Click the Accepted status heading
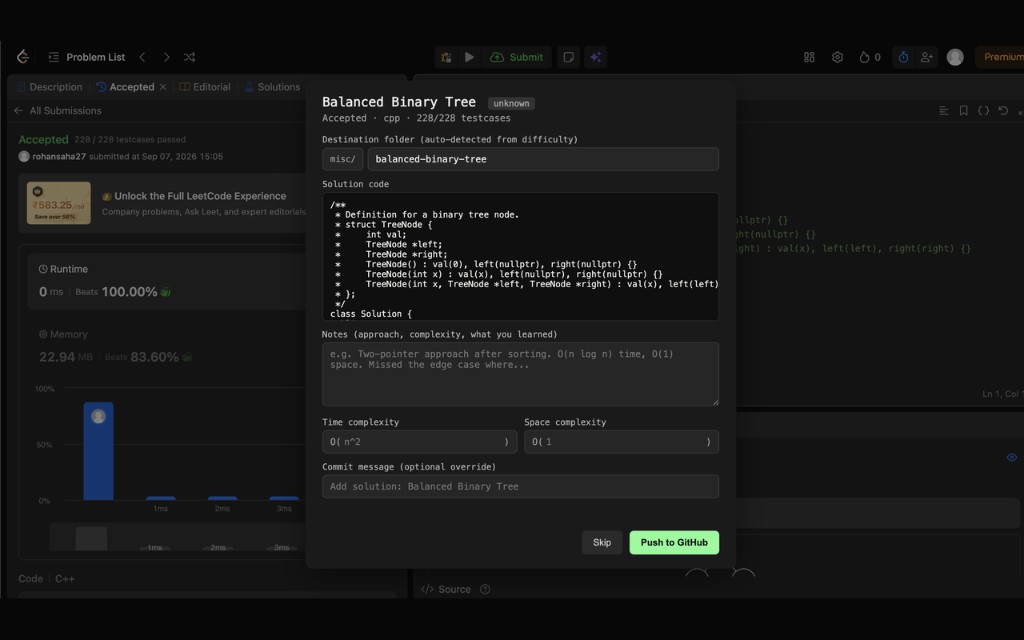 [x=43, y=139]
